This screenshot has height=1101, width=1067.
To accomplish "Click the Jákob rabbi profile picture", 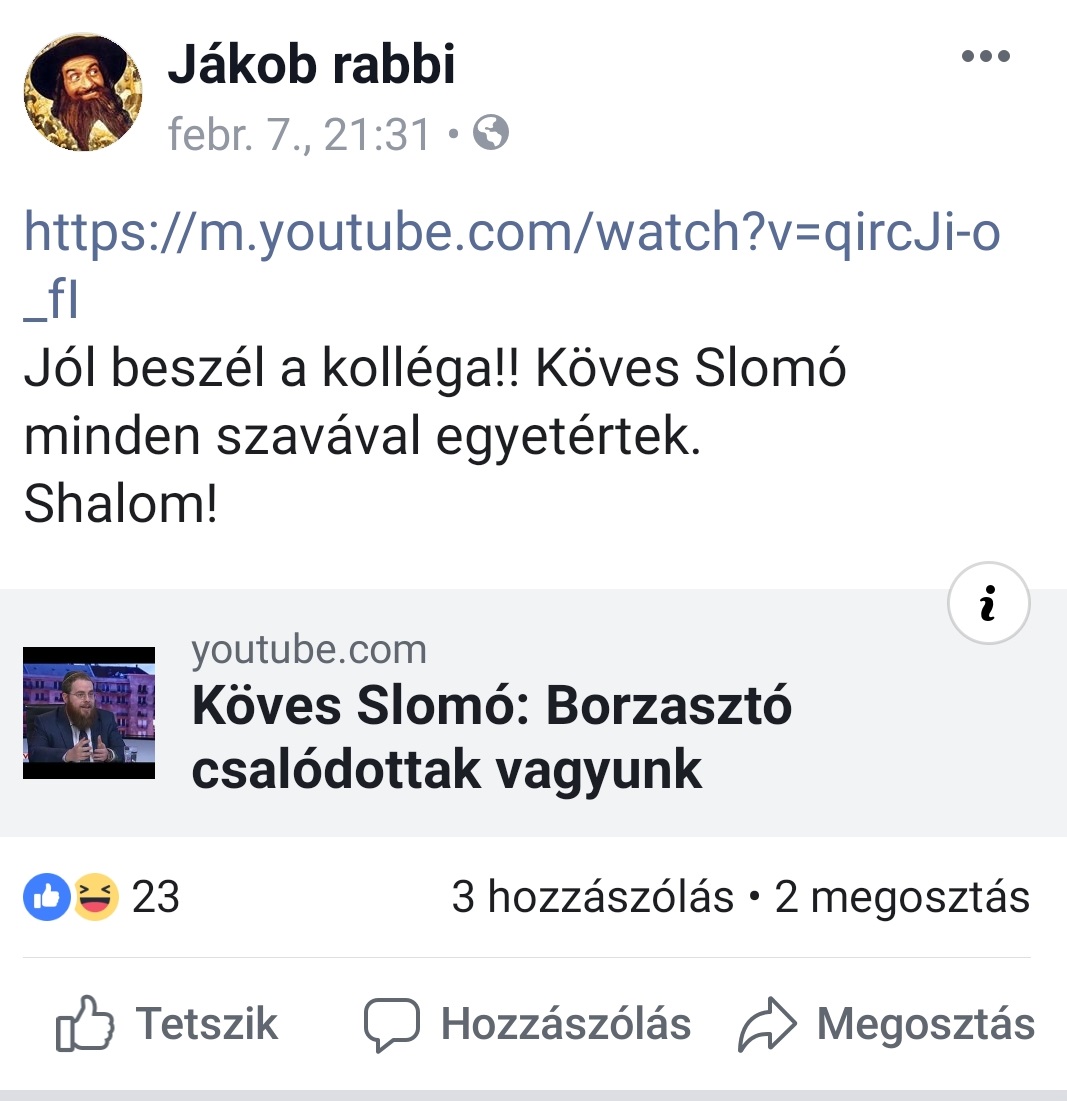I will coord(83,92).
